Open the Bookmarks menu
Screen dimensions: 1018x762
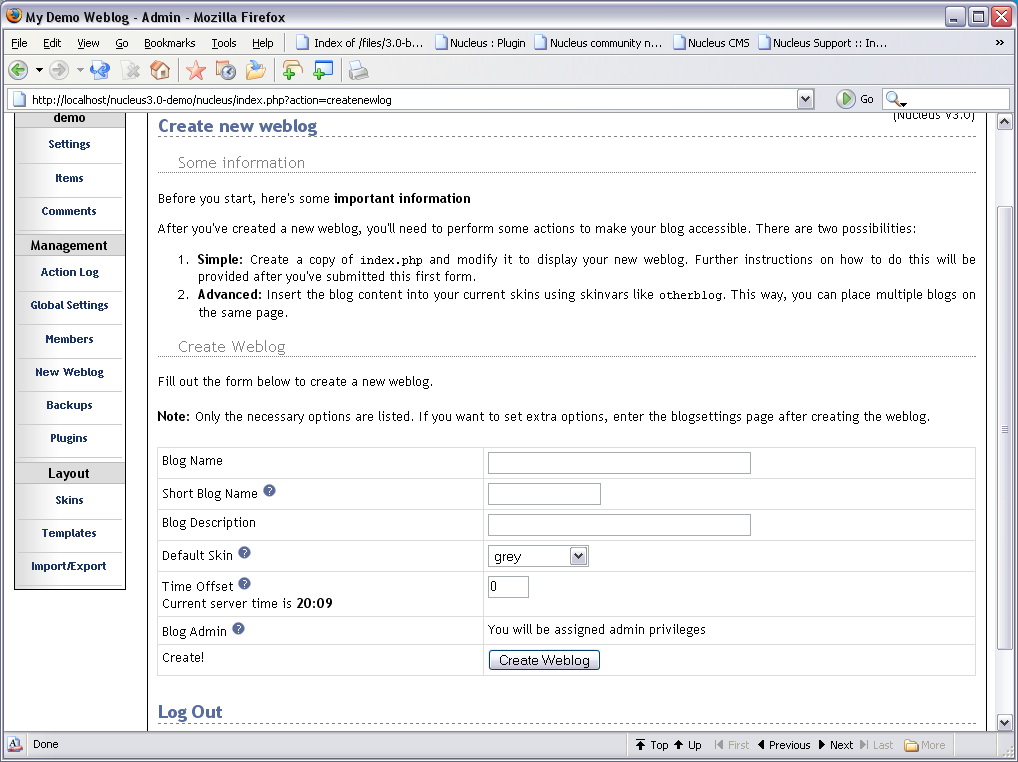pyautogui.click(x=169, y=43)
